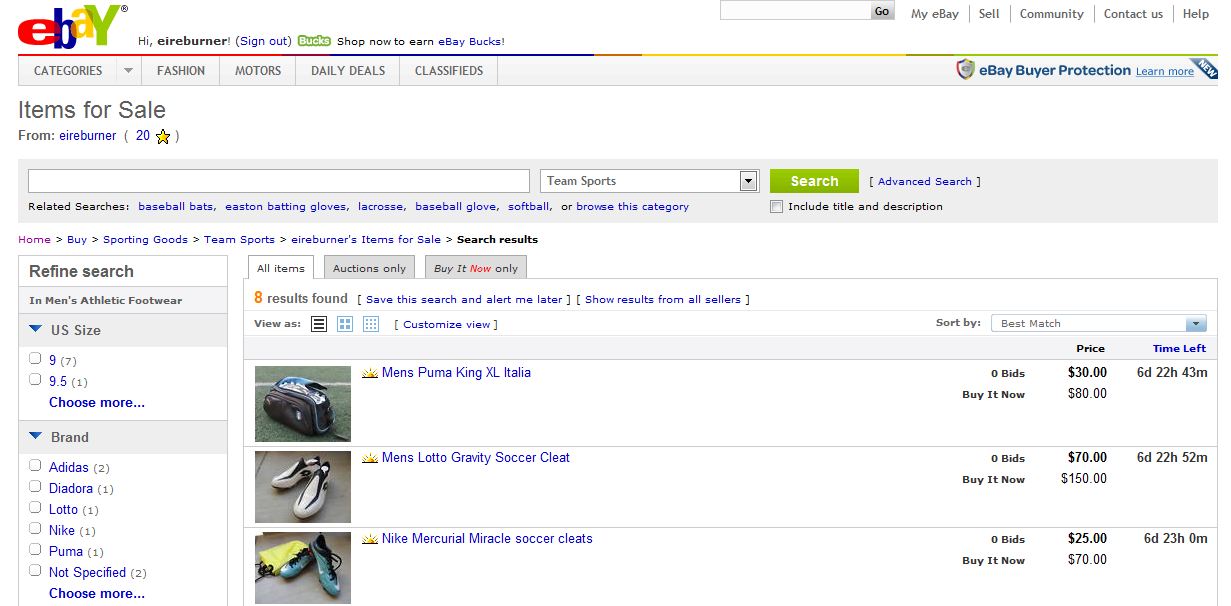Click the eBay logo

72,27
